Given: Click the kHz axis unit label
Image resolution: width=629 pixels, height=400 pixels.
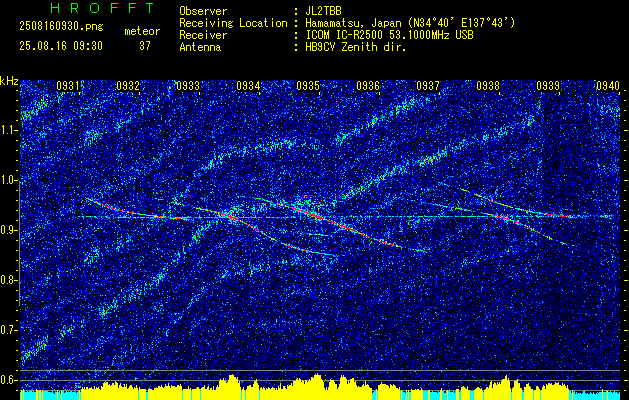Looking at the screenshot, I should pos(9,81).
